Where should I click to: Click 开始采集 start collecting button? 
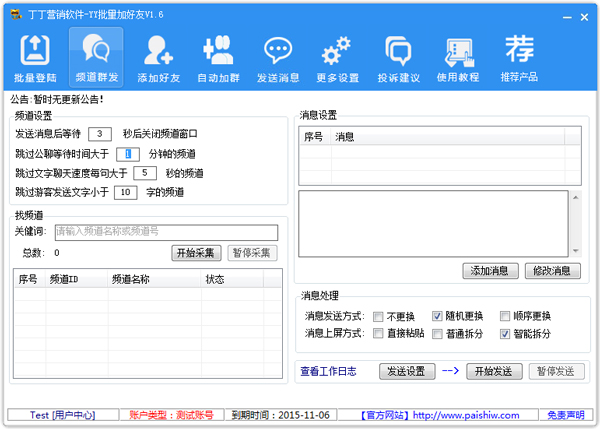tap(196, 253)
